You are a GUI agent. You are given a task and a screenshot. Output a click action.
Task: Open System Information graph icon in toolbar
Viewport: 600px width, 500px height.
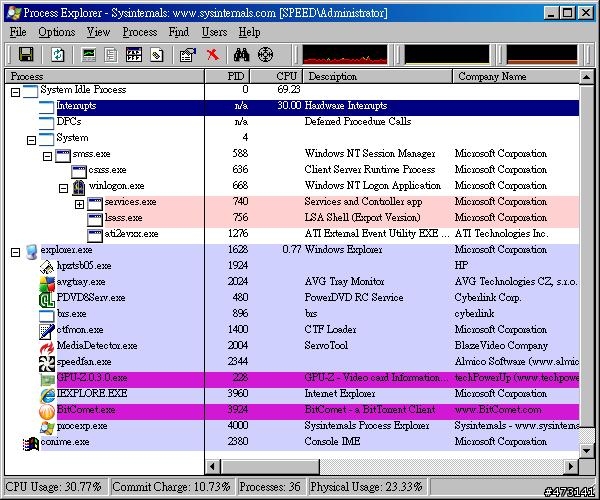click(x=90, y=54)
